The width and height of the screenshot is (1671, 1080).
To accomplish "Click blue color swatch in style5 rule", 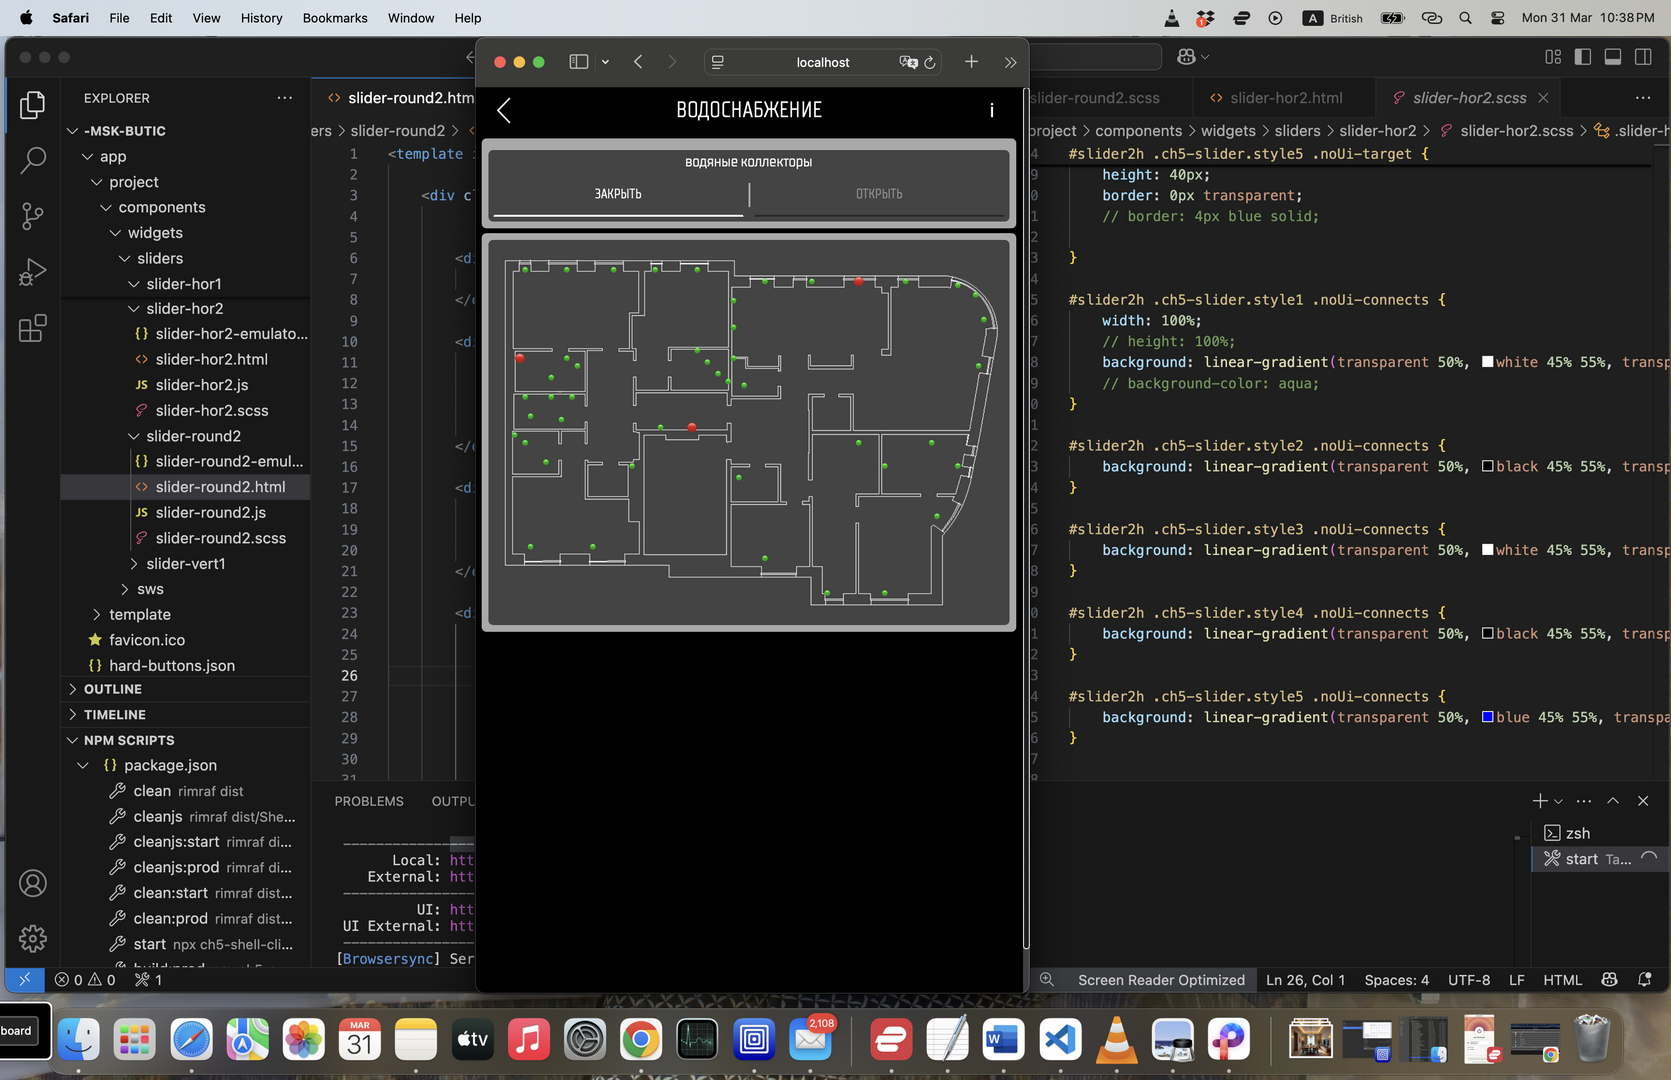I will coord(1487,717).
